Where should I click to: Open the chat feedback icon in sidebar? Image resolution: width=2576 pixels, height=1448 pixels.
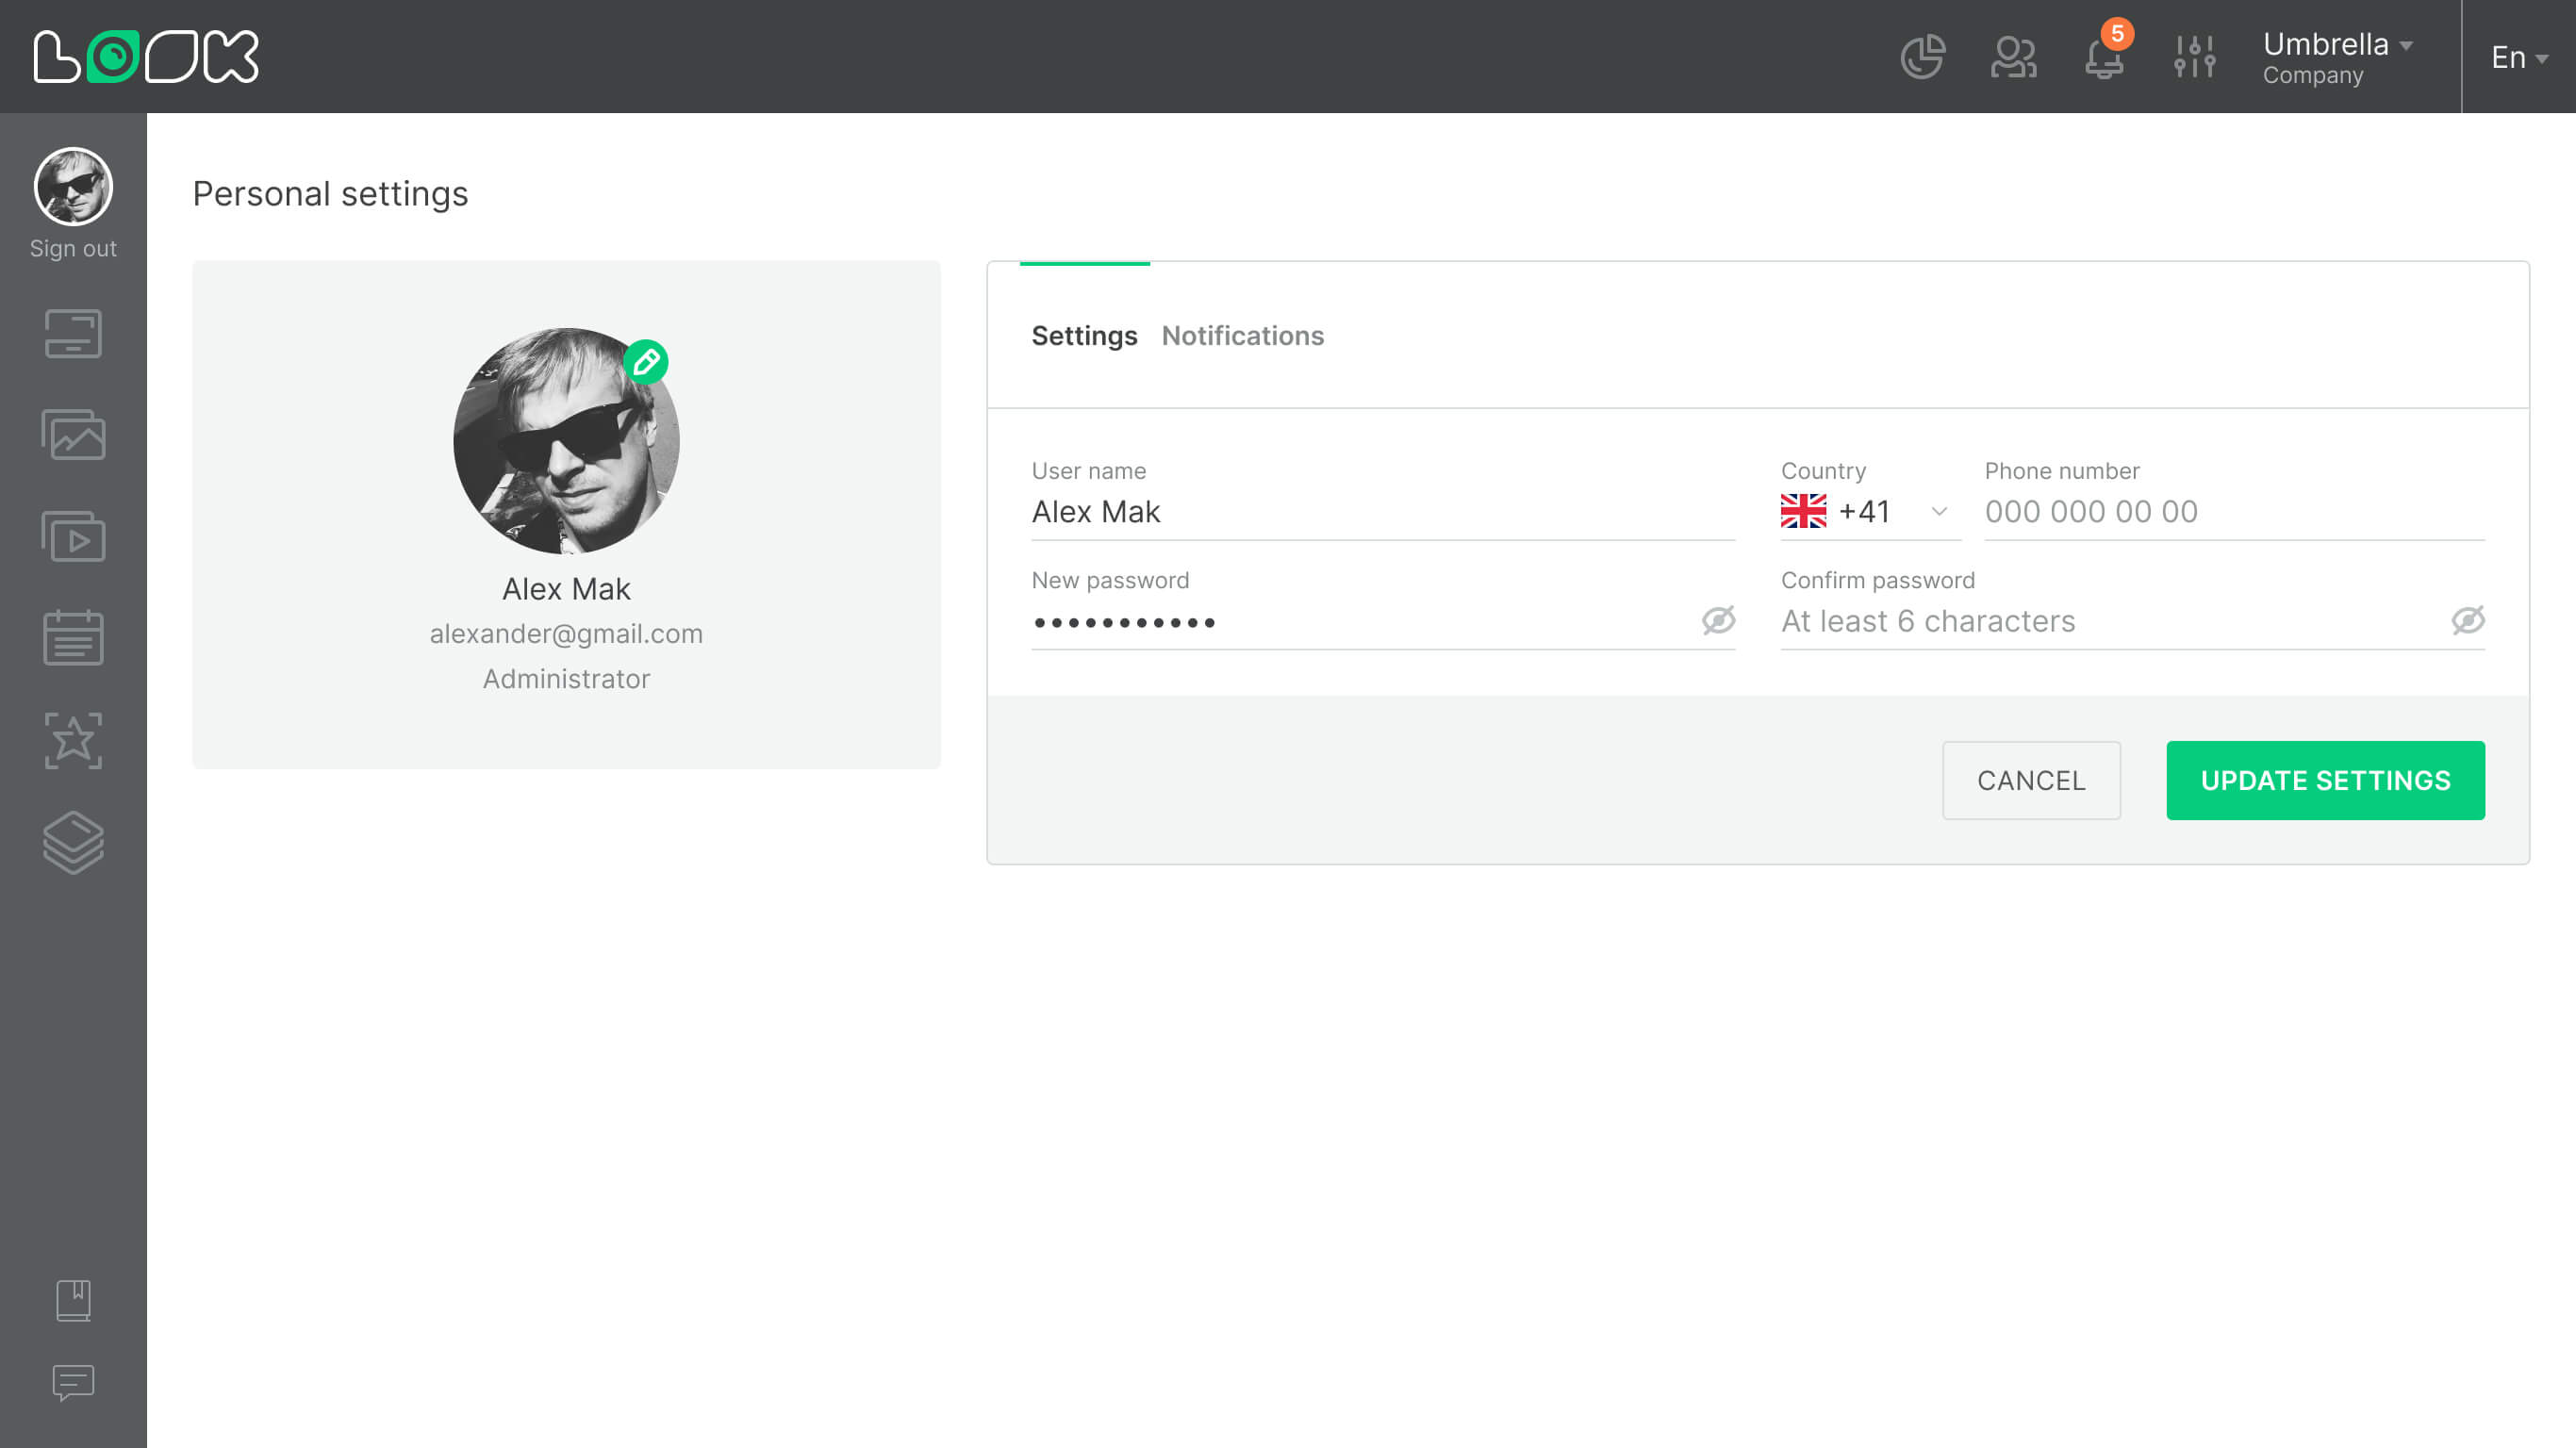tap(73, 1383)
